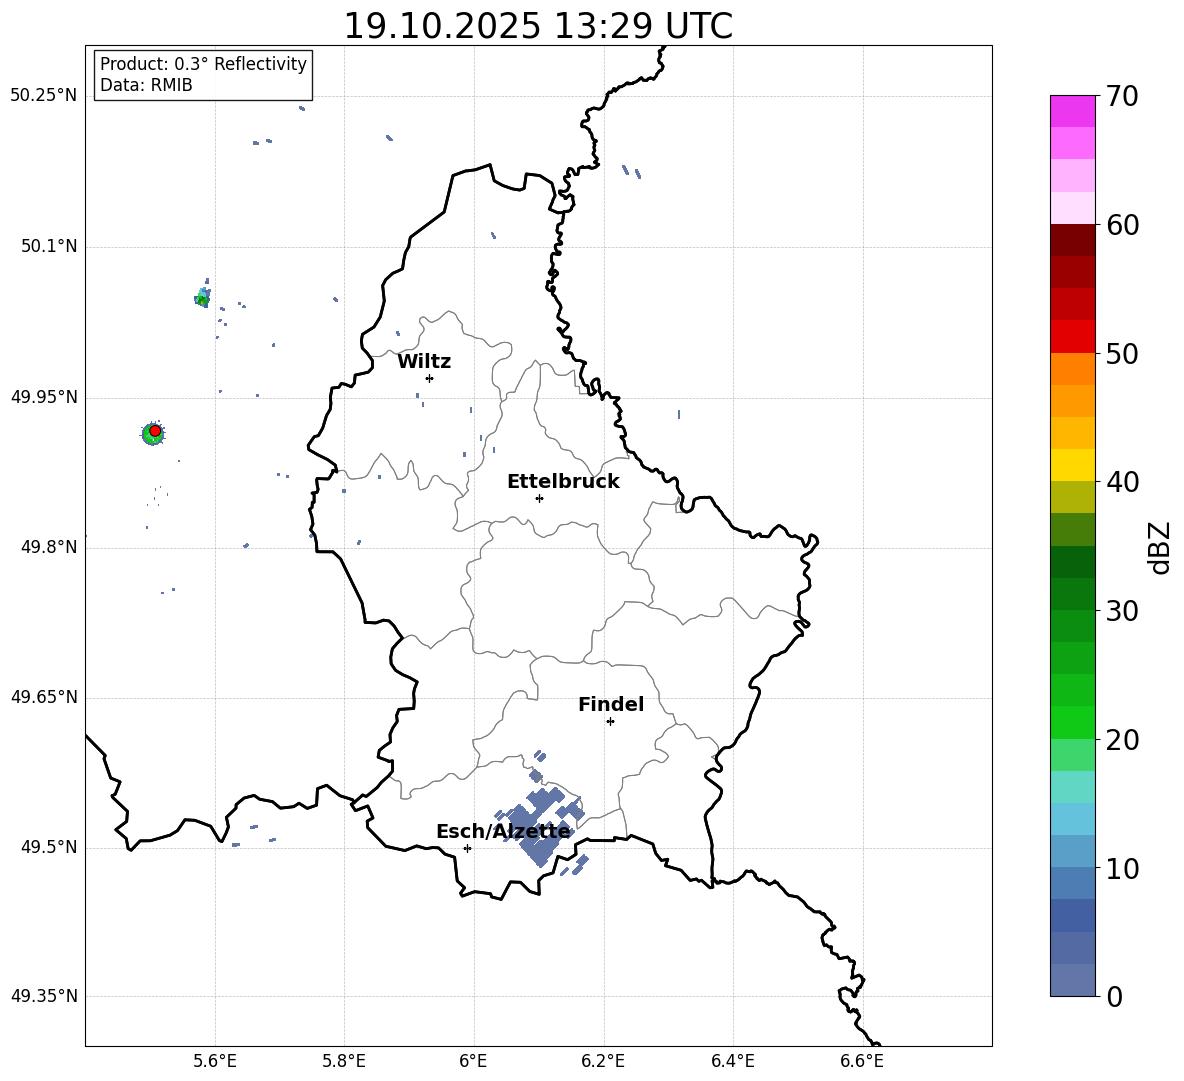The image size is (1184, 1081).
Task: Click the colorbar tick label 70
Action: coord(1123,97)
